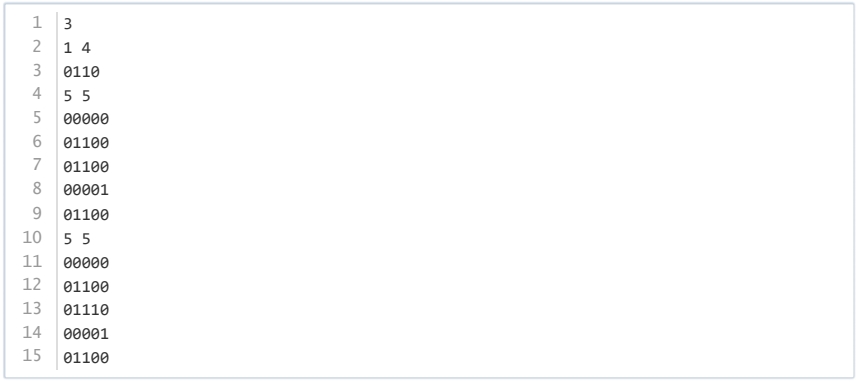Place cursor in '00000' text on line 5

click(86, 119)
